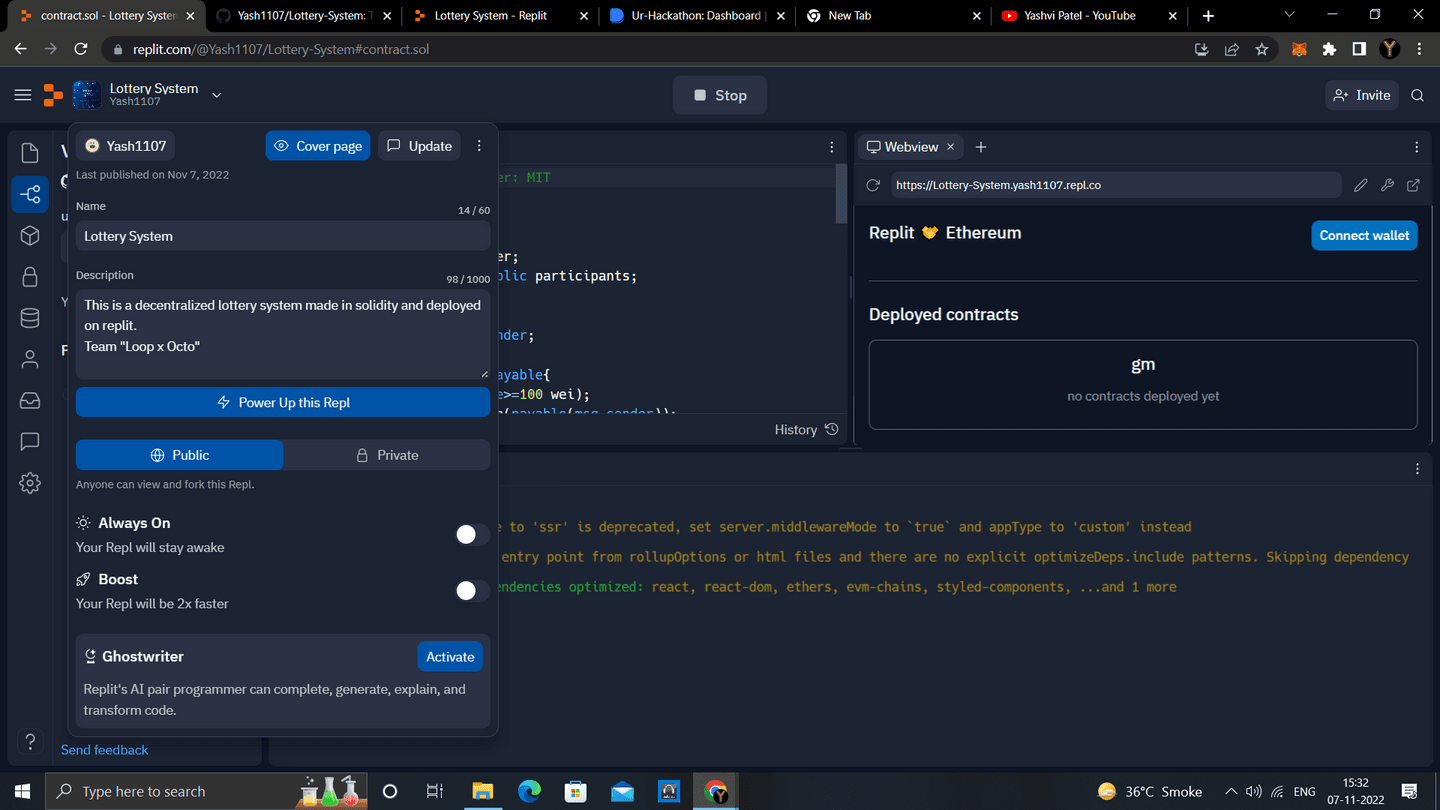1440x810 pixels.
Task: Open the Cover page
Action: click(x=318, y=146)
